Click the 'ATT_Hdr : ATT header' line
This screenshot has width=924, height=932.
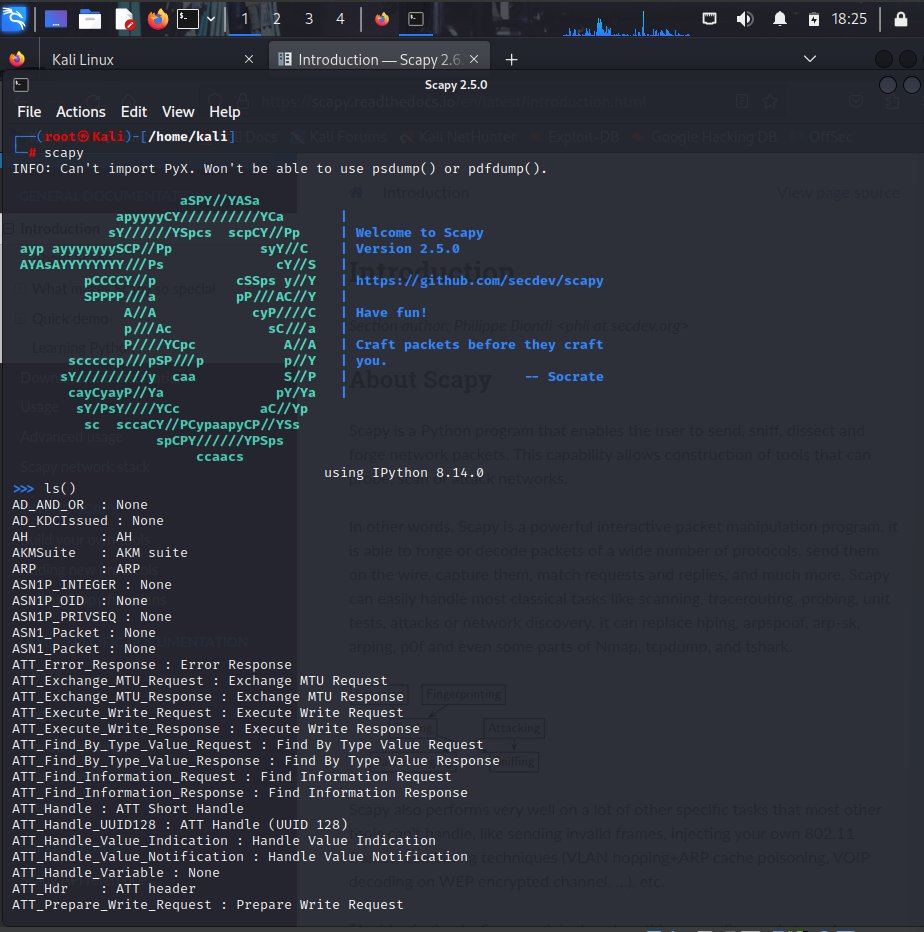coord(104,889)
